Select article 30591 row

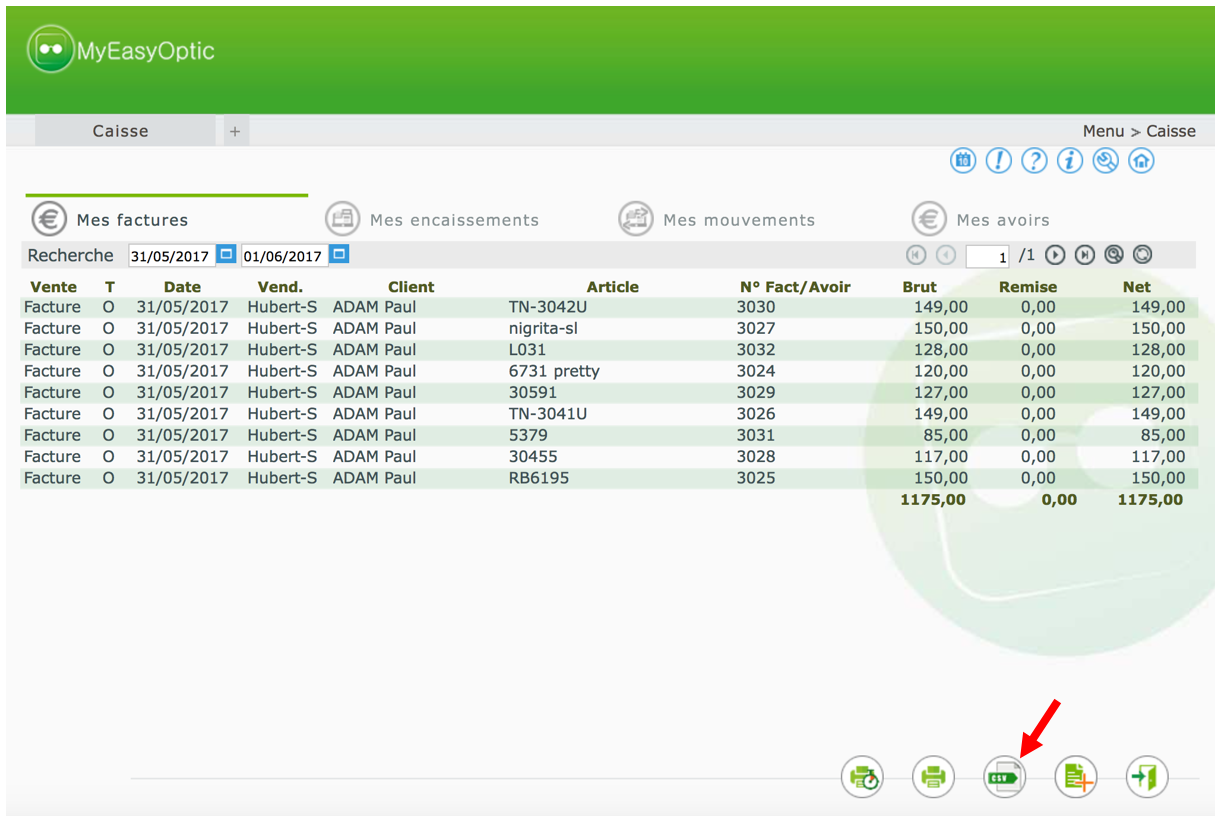click(609, 393)
